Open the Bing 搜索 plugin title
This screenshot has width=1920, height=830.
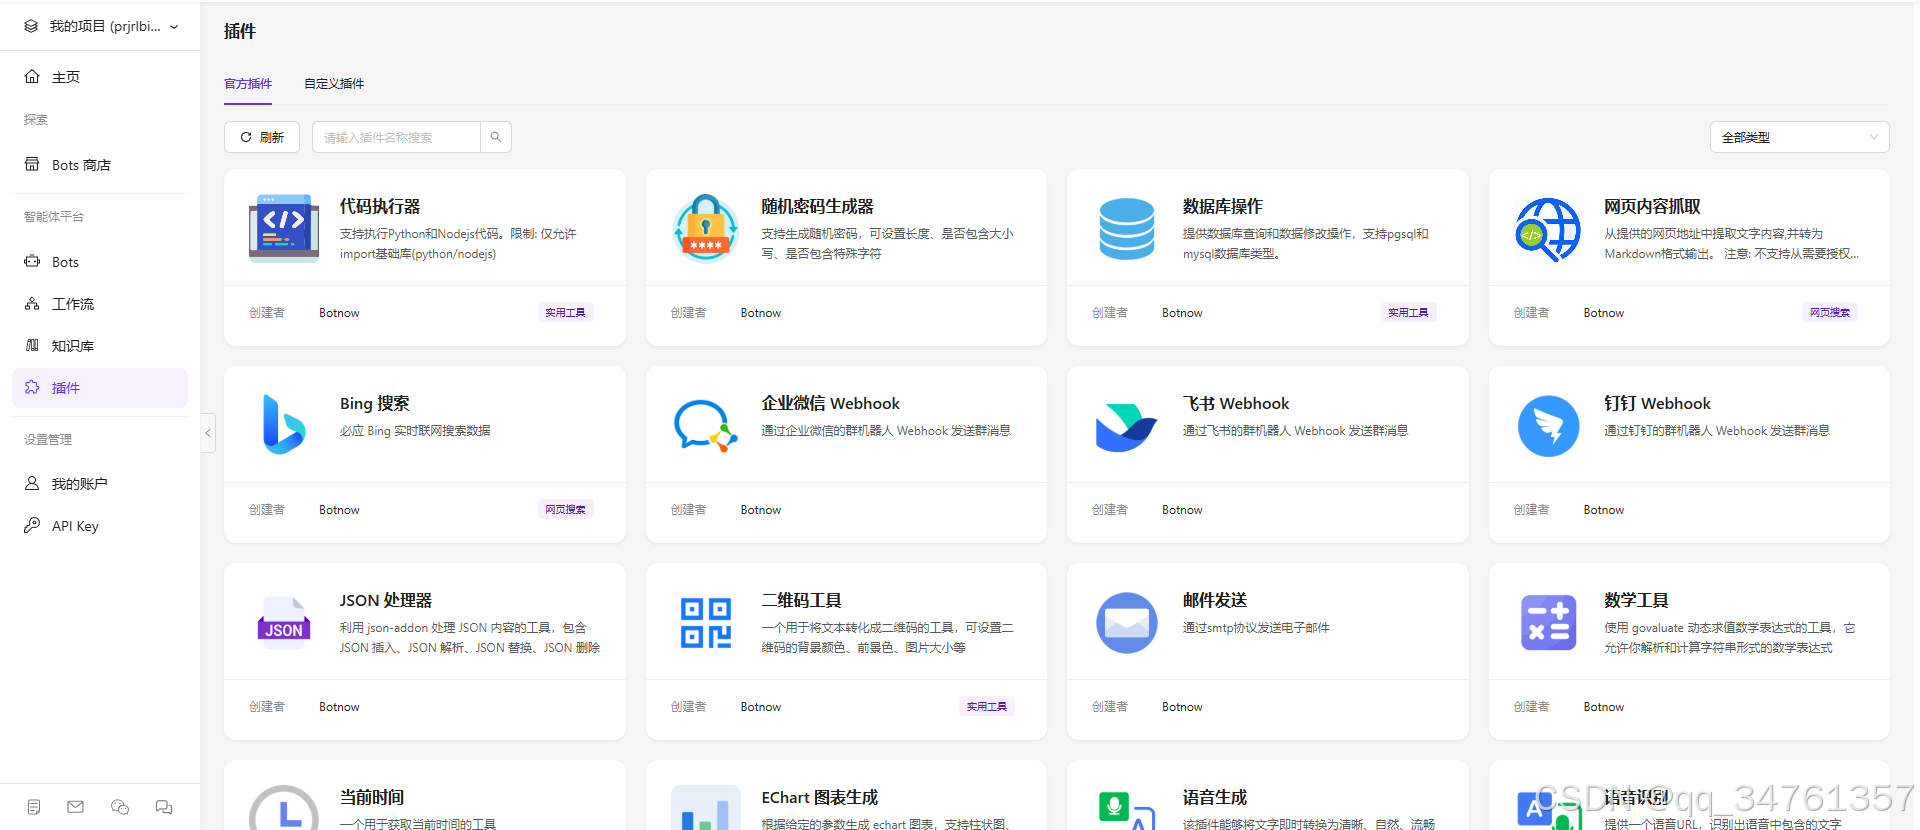[375, 403]
